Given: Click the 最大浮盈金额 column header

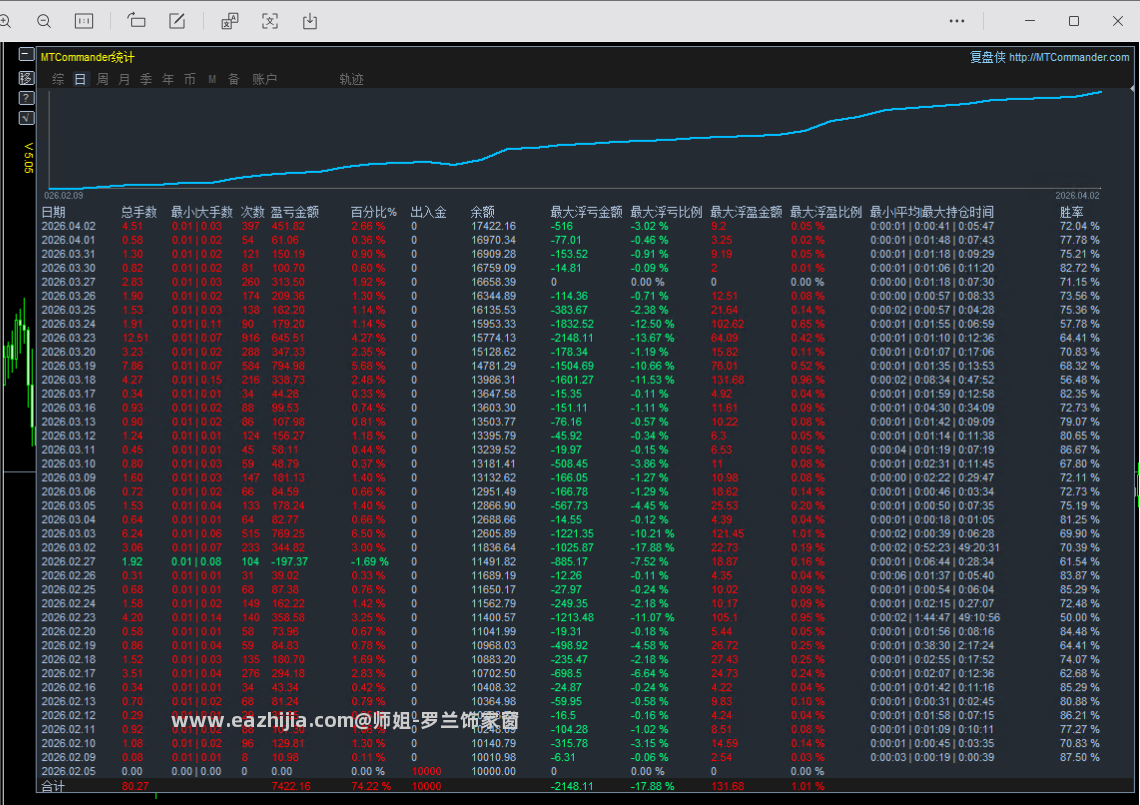Looking at the screenshot, I should click(x=746, y=212).
